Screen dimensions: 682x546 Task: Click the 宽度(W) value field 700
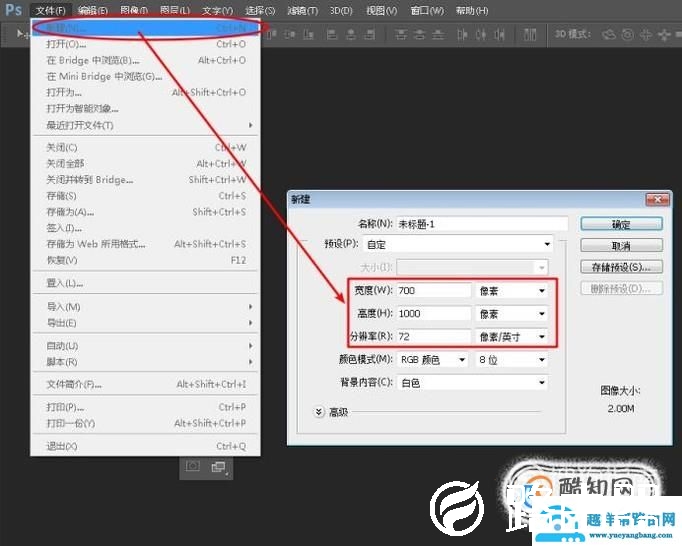pyautogui.click(x=434, y=291)
